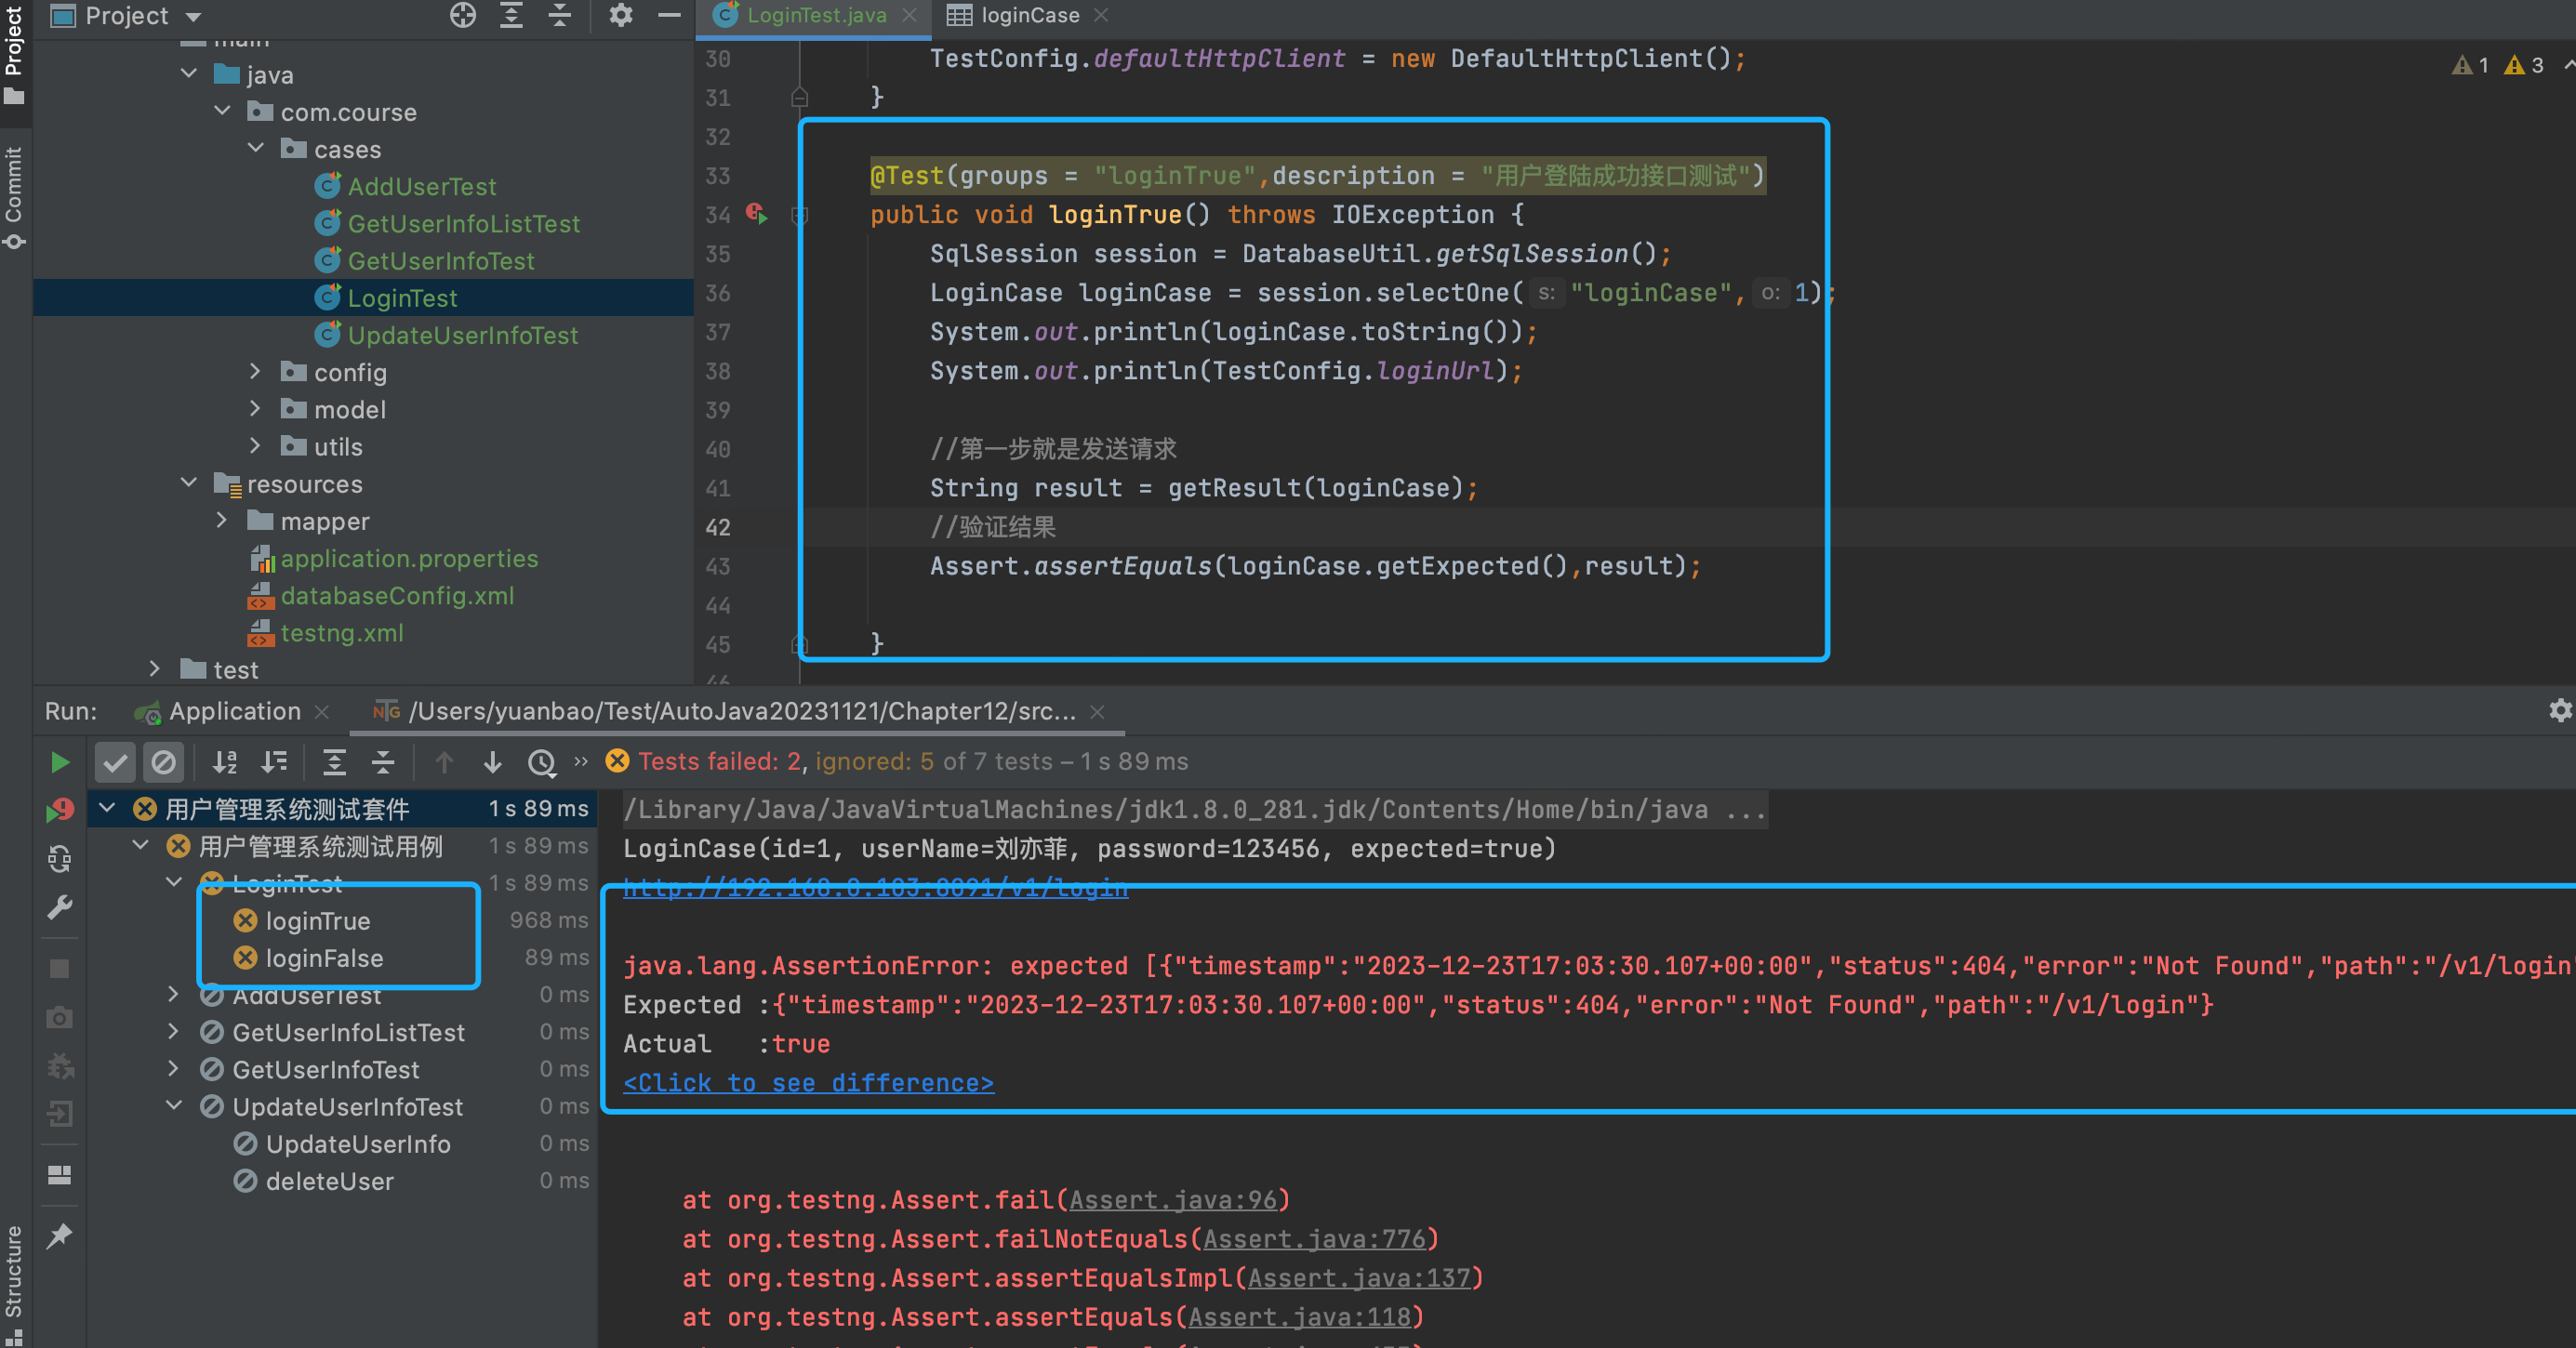Open the test history clock icon
This screenshot has width=2576, height=1348.
click(x=541, y=763)
